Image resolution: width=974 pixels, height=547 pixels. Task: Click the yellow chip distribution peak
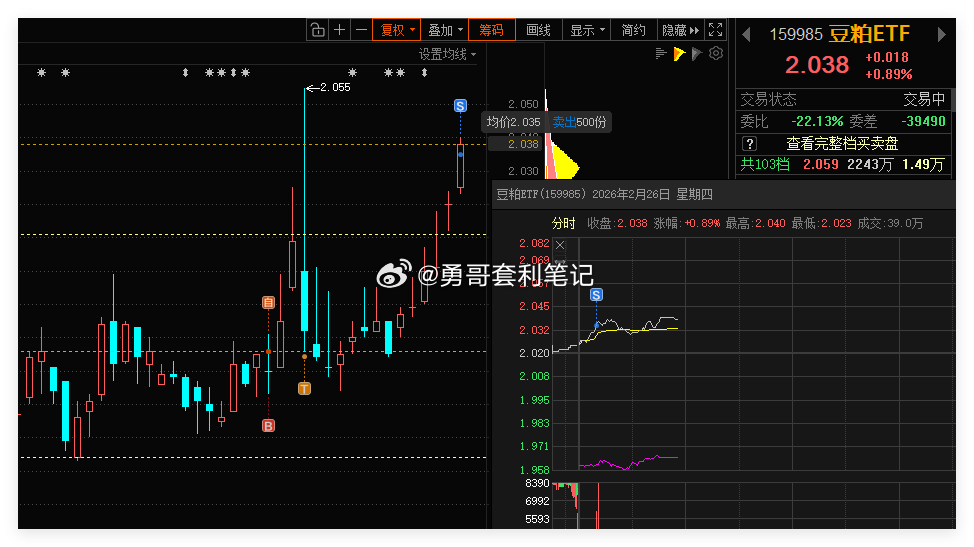pos(564,163)
